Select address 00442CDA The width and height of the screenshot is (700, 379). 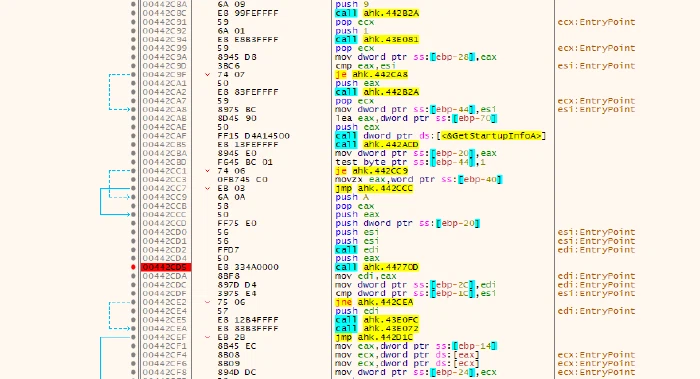tap(164, 276)
